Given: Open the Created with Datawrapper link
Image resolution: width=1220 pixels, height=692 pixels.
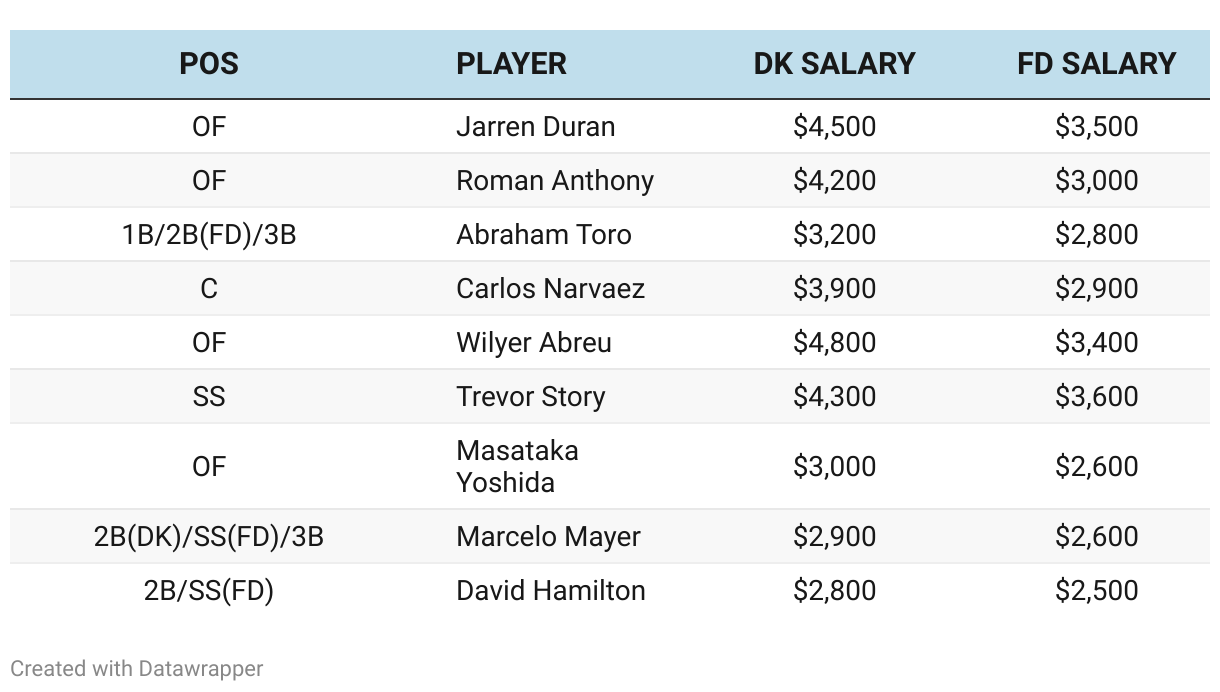Looking at the screenshot, I should pos(137,668).
